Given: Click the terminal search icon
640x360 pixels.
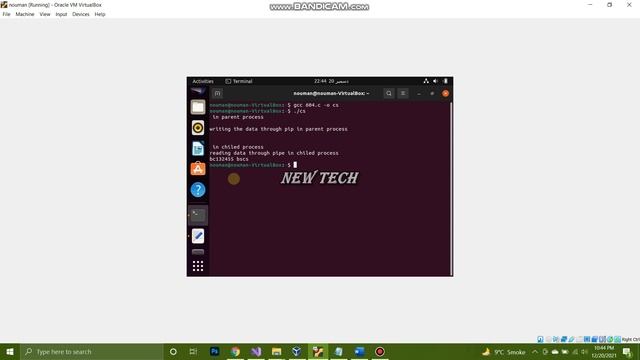Looking at the screenshot, I should pos(389,93).
